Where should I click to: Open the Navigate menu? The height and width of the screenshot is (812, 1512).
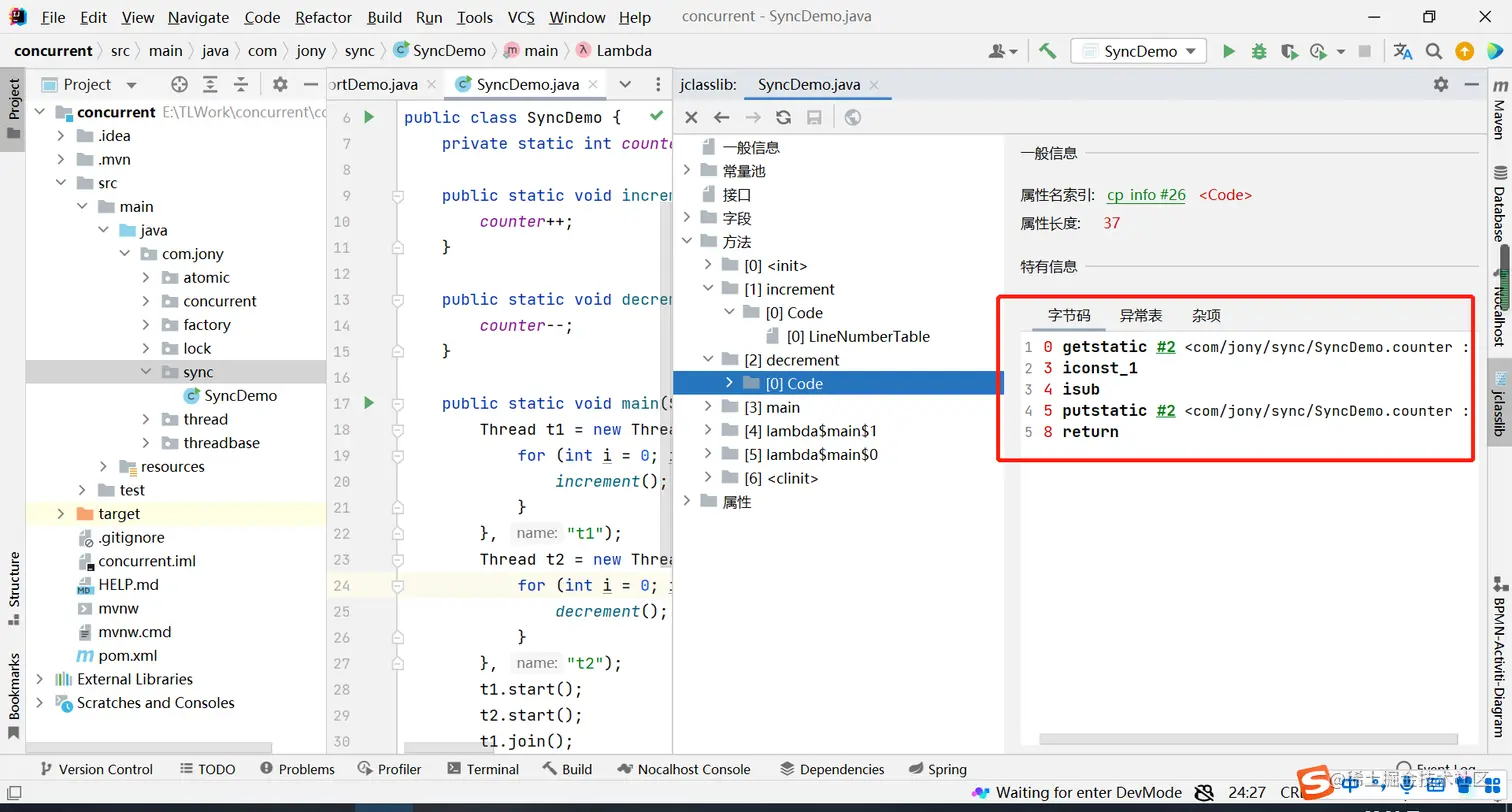click(198, 17)
